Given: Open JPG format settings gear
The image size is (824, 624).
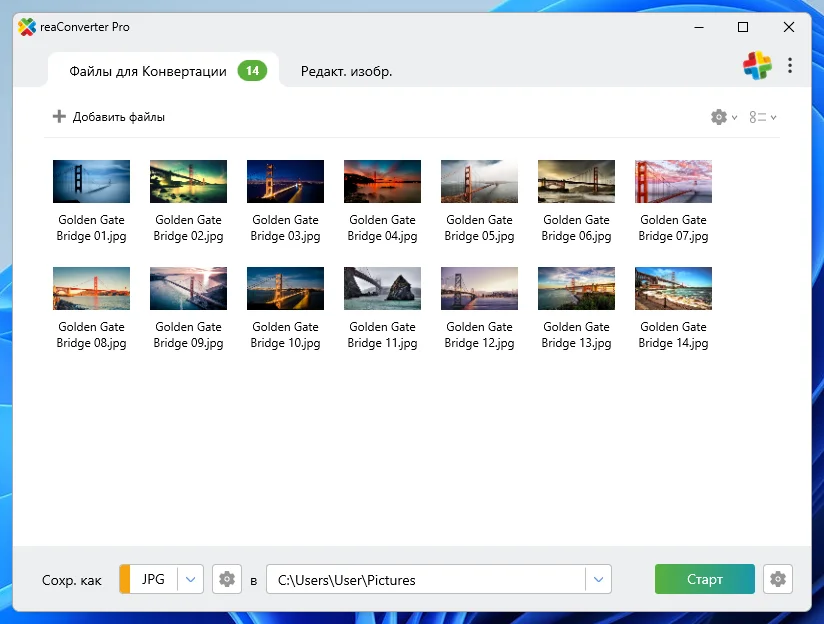Looking at the screenshot, I should pos(228,579).
